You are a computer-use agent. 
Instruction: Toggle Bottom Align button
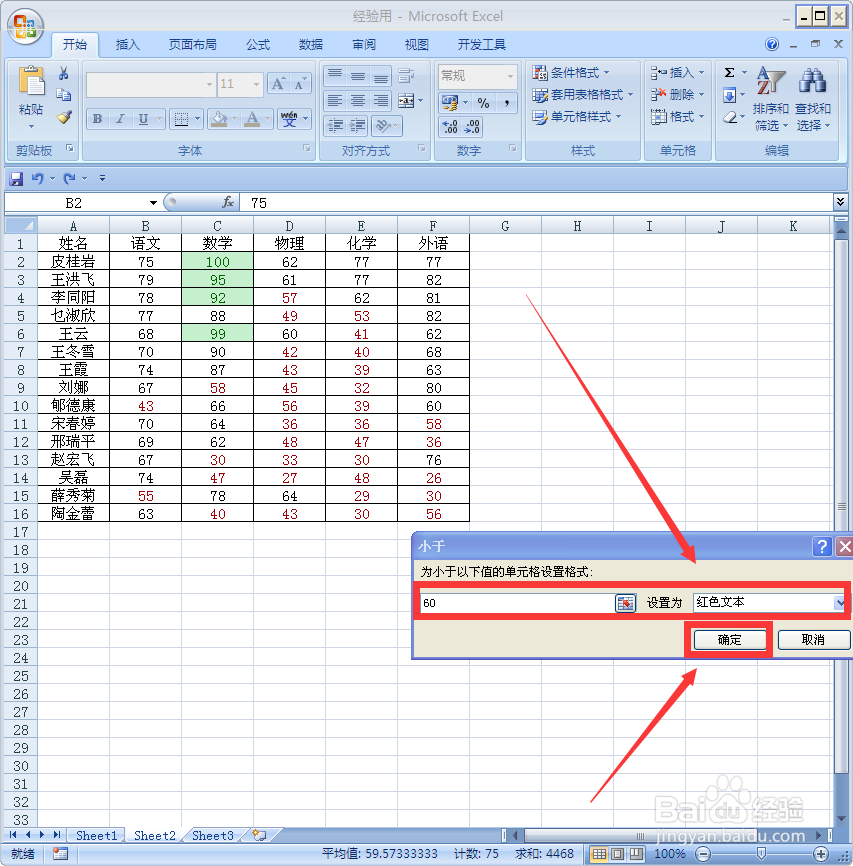381,76
